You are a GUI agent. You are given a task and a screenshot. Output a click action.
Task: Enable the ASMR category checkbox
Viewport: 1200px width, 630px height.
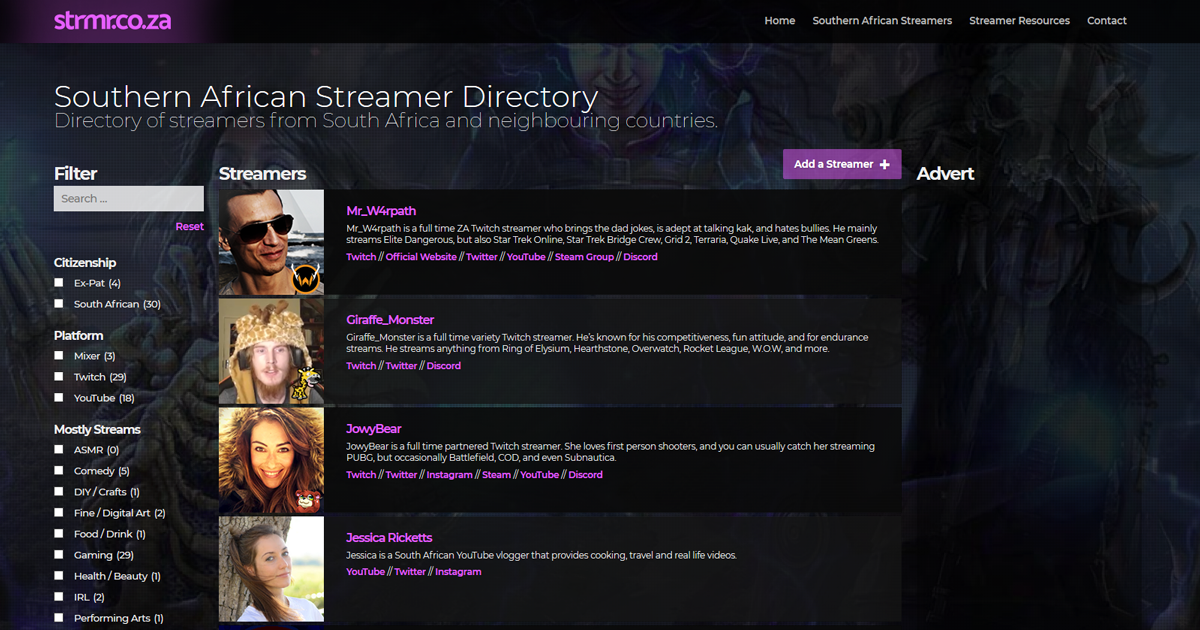pyautogui.click(x=58, y=450)
